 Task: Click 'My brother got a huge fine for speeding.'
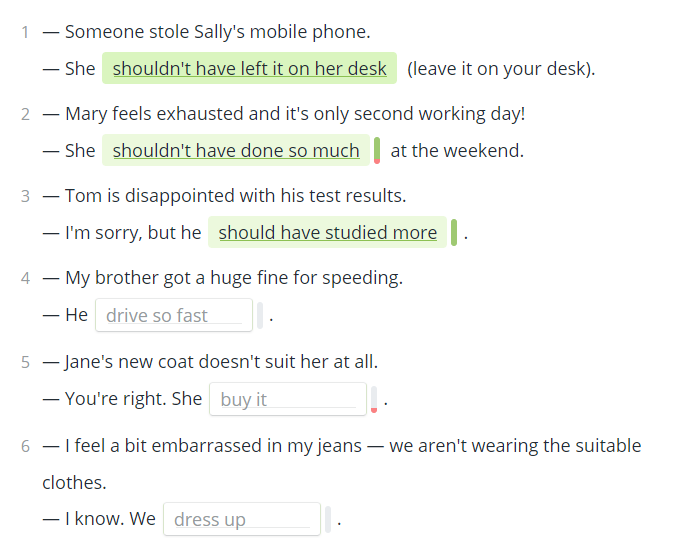click(x=234, y=278)
